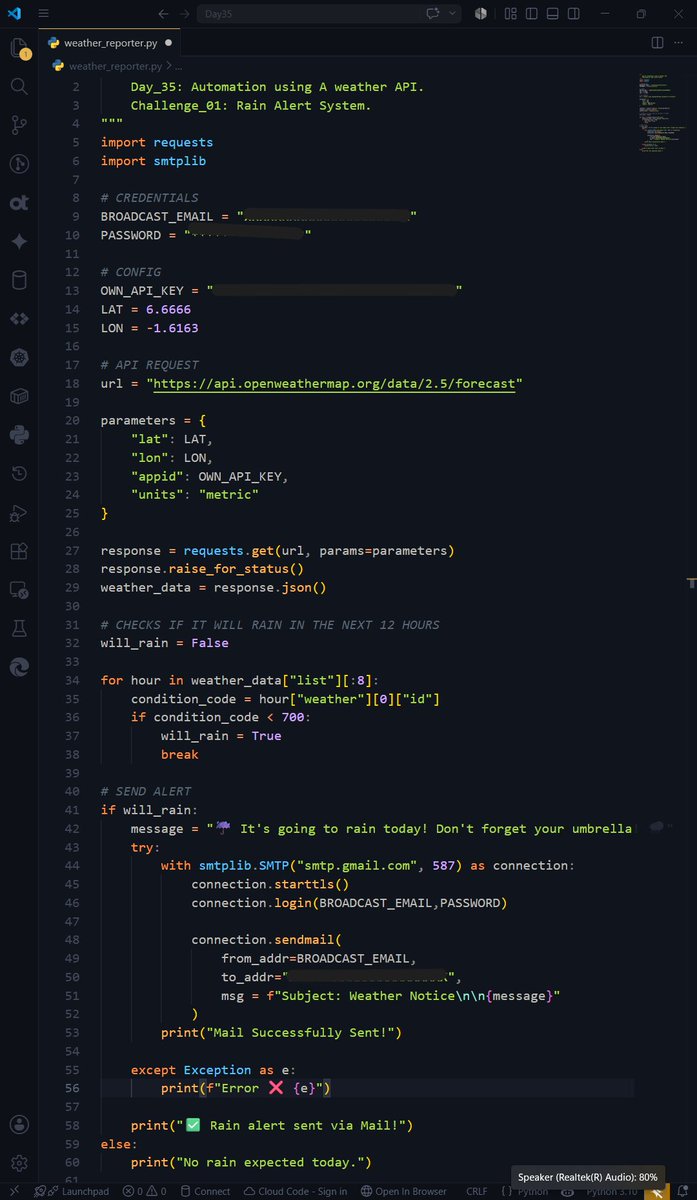Image resolution: width=697 pixels, height=1200 pixels.
Task: Open the Copilot chat icon in title bar
Action: [433, 14]
